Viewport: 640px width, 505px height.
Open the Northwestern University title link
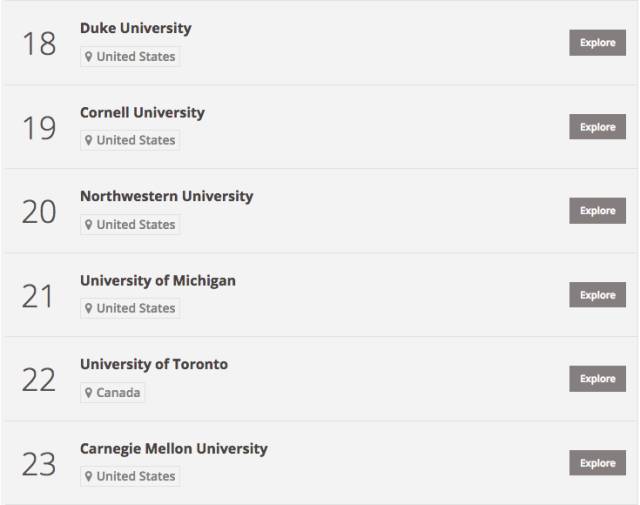(x=167, y=196)
